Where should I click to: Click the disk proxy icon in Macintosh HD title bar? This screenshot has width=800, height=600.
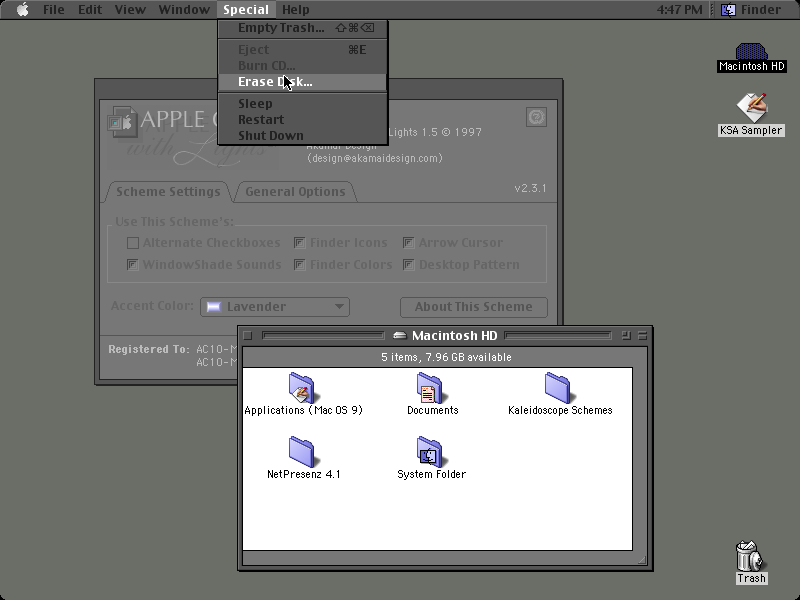tap(399, 335)
